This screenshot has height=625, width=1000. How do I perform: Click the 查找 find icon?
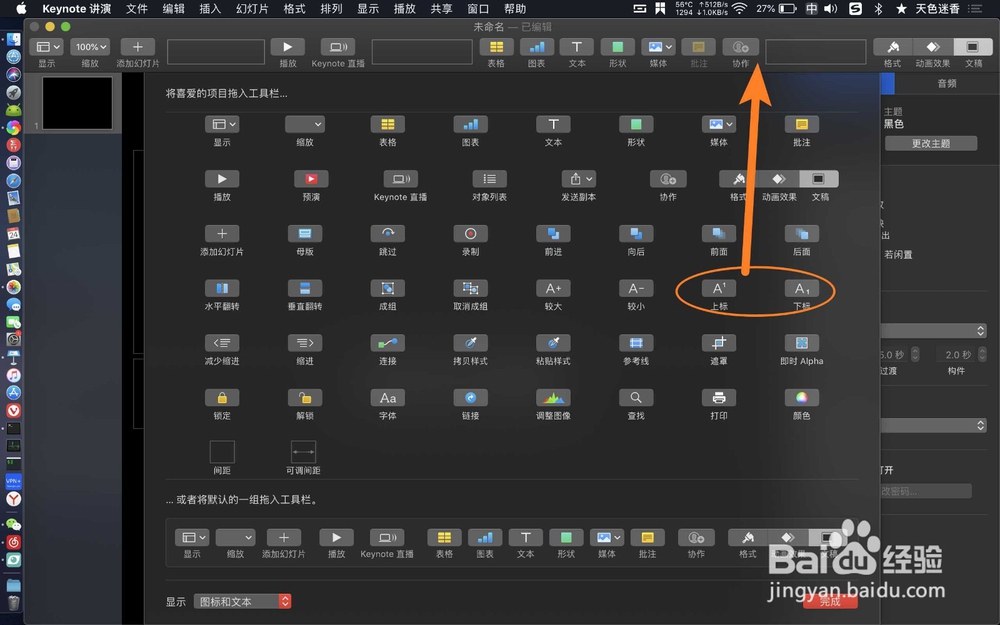tap(636, 398)
